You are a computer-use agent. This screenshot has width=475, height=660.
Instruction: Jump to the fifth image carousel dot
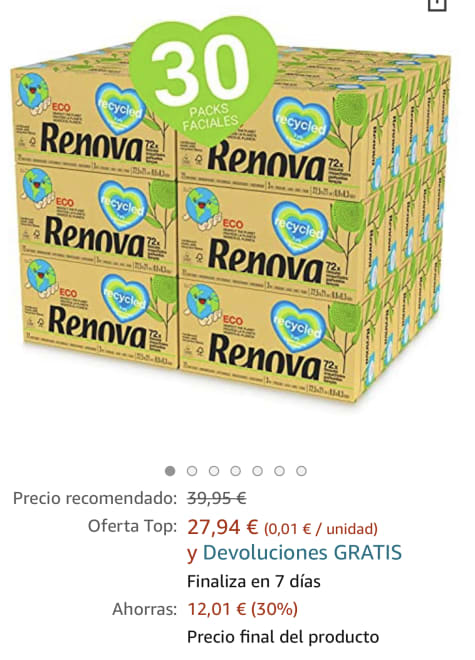pyautogui.click(x=258, y=471)
